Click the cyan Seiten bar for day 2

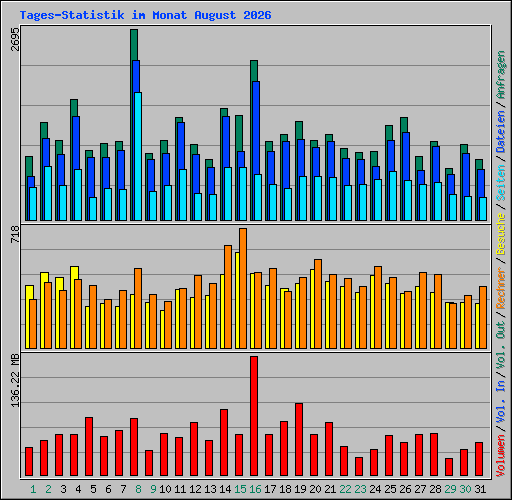click(x=48, y=193)
